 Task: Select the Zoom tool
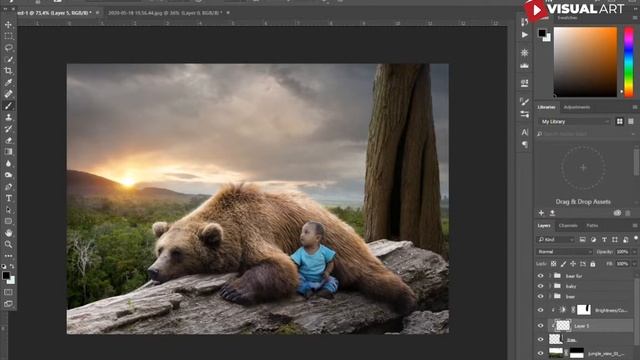(x=8, y=244)
